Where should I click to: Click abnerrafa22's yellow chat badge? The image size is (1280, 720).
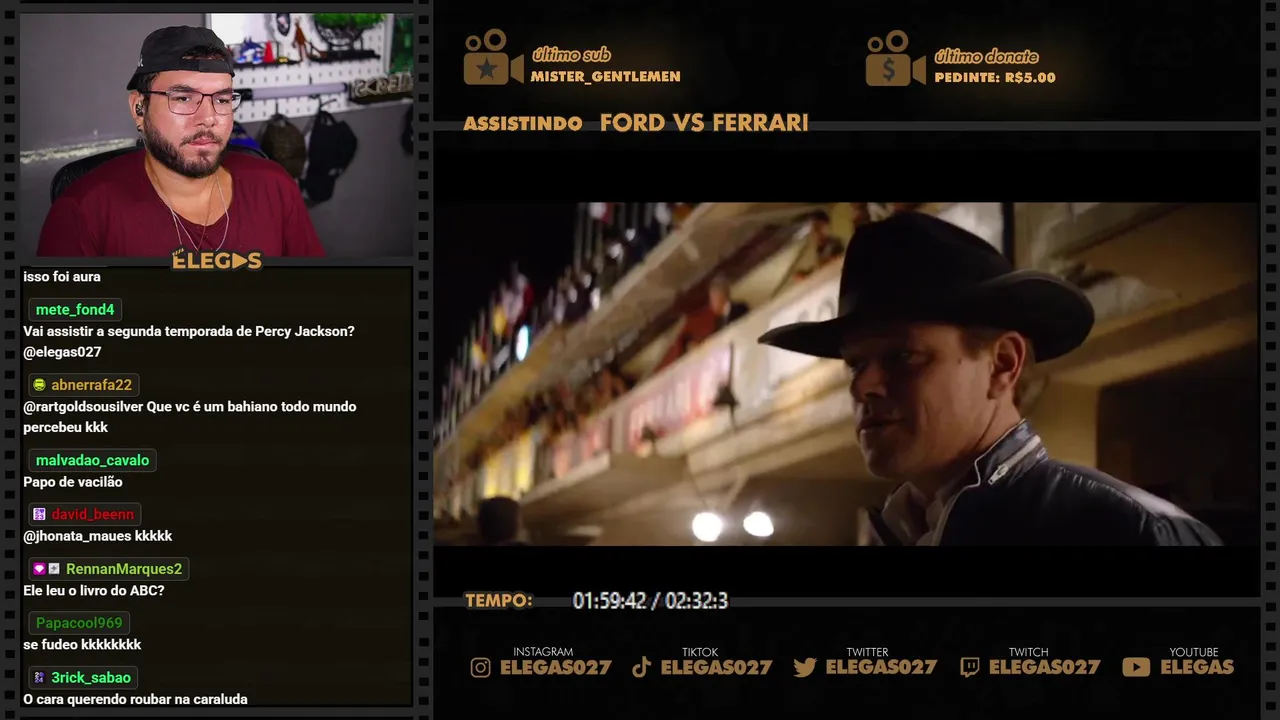click(39, 385)
